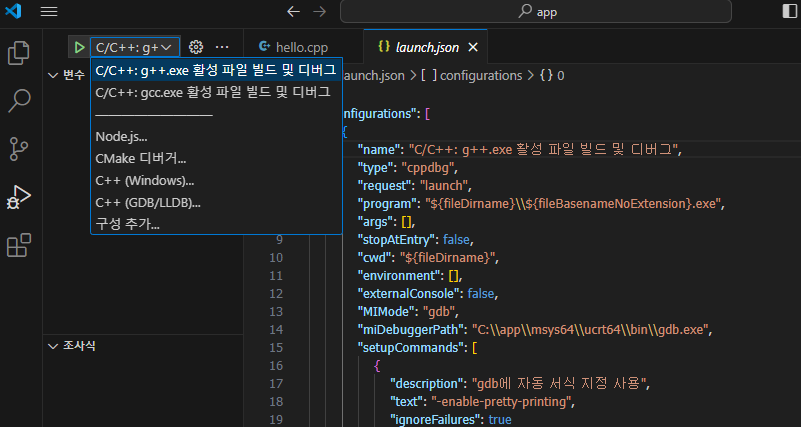Open the Explorer view in activity bar
Screen dimensions: 801x427
click(x=19, y=53)
